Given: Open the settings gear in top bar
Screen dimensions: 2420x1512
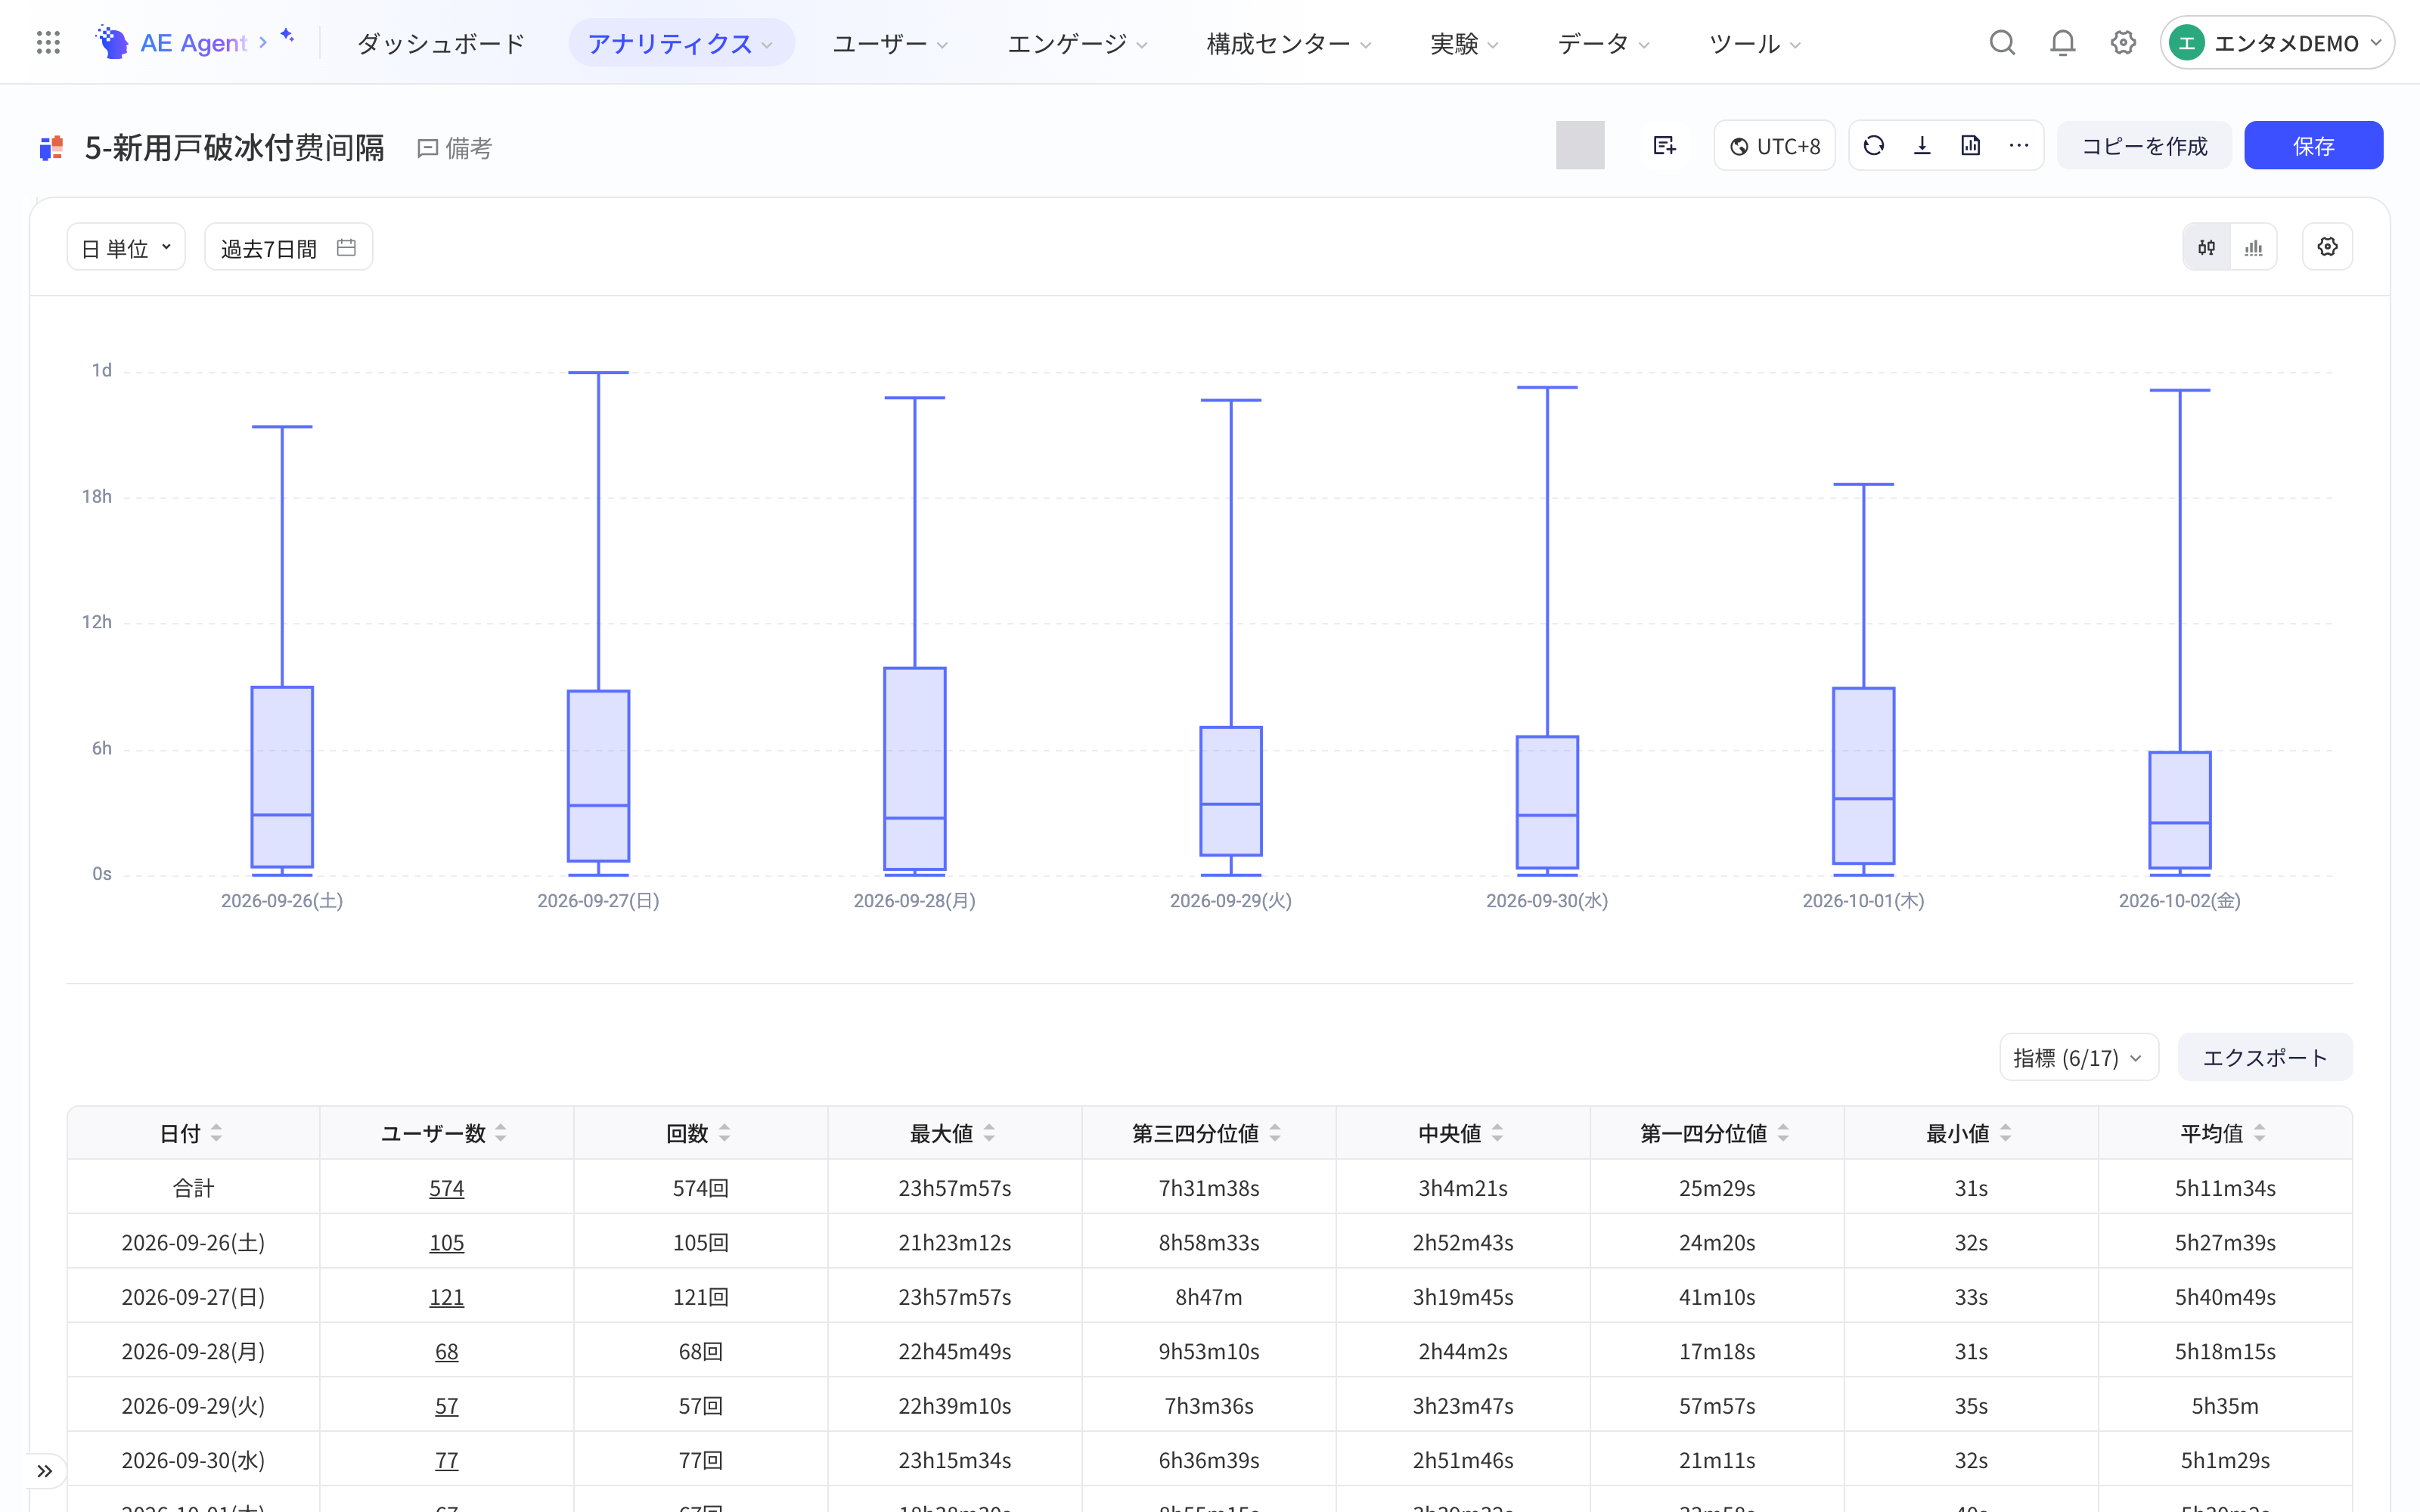Looking at the screenshot, I should pyautogui.click(x=2123, y=43).
